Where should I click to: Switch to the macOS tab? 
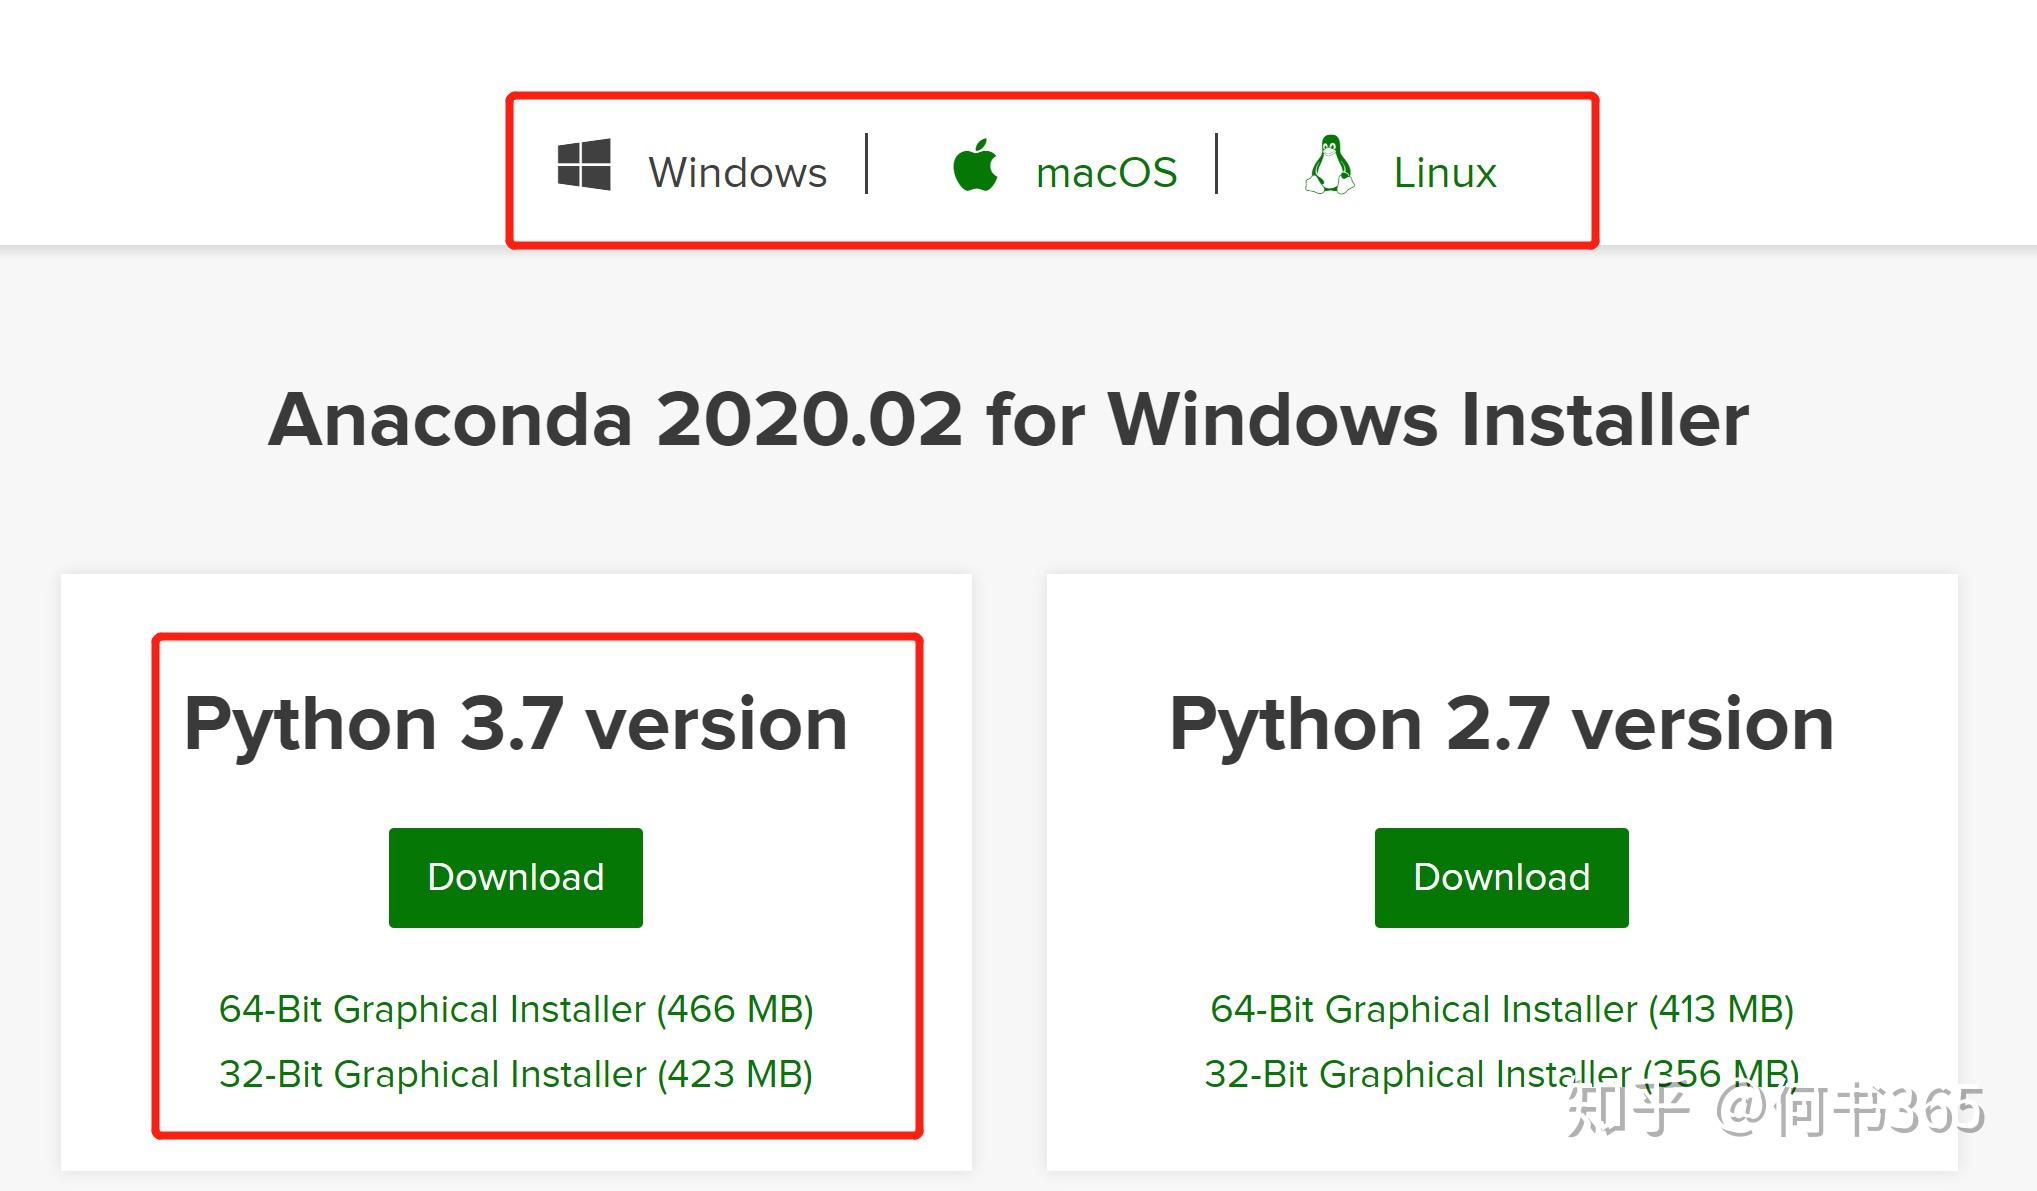coord(1106,172)
